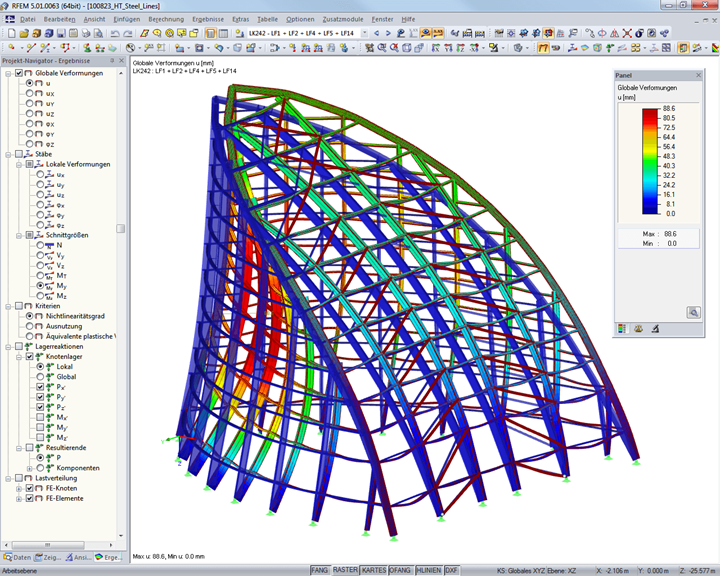
Task: Close the Projekt-Navigator pane
Action: [x=122, y=61]
